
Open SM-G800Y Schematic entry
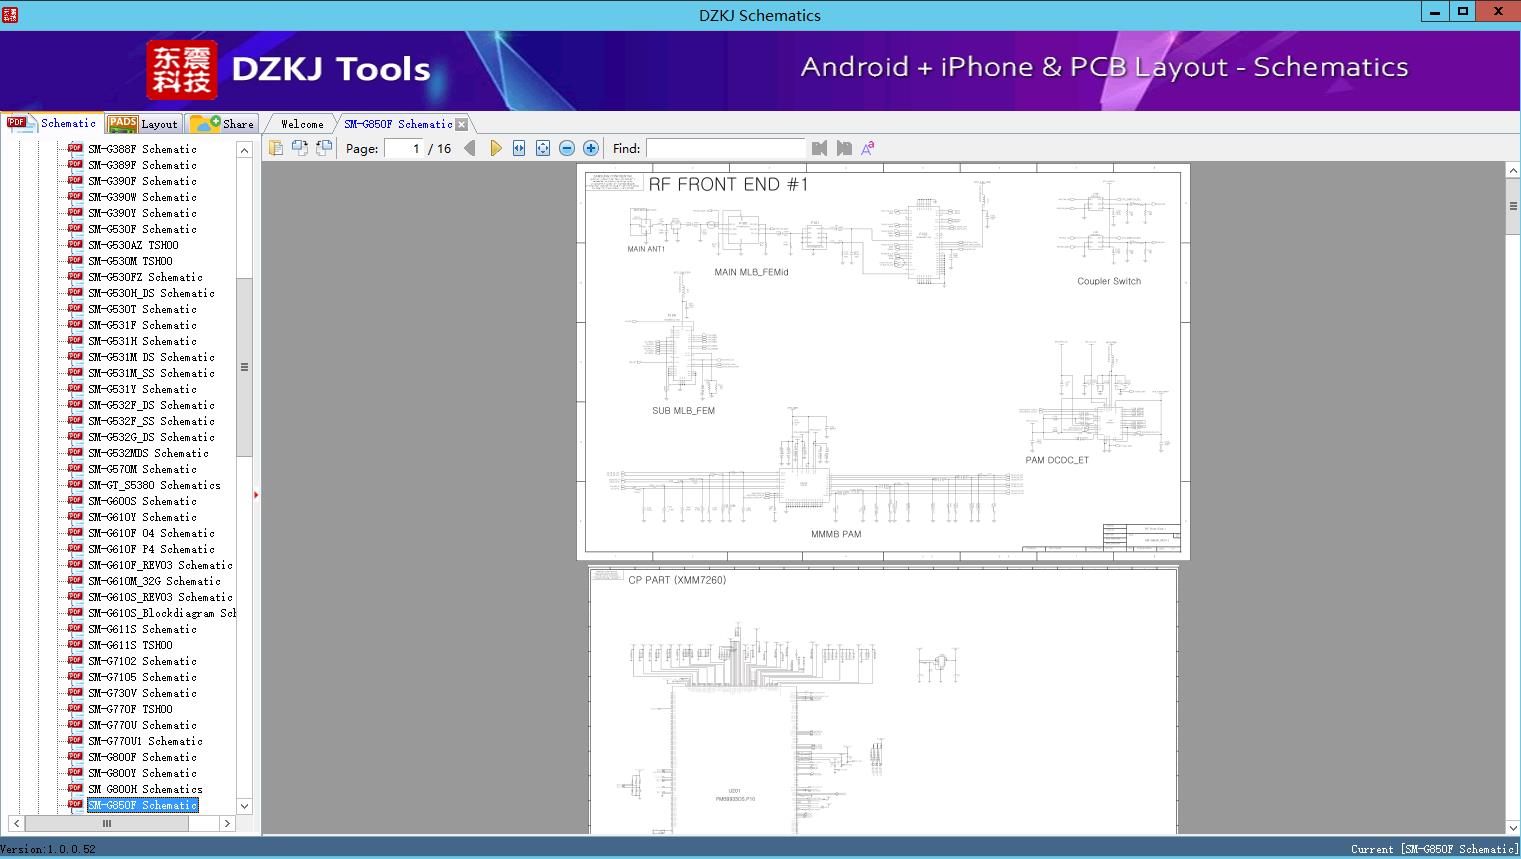tap(142, 773)
